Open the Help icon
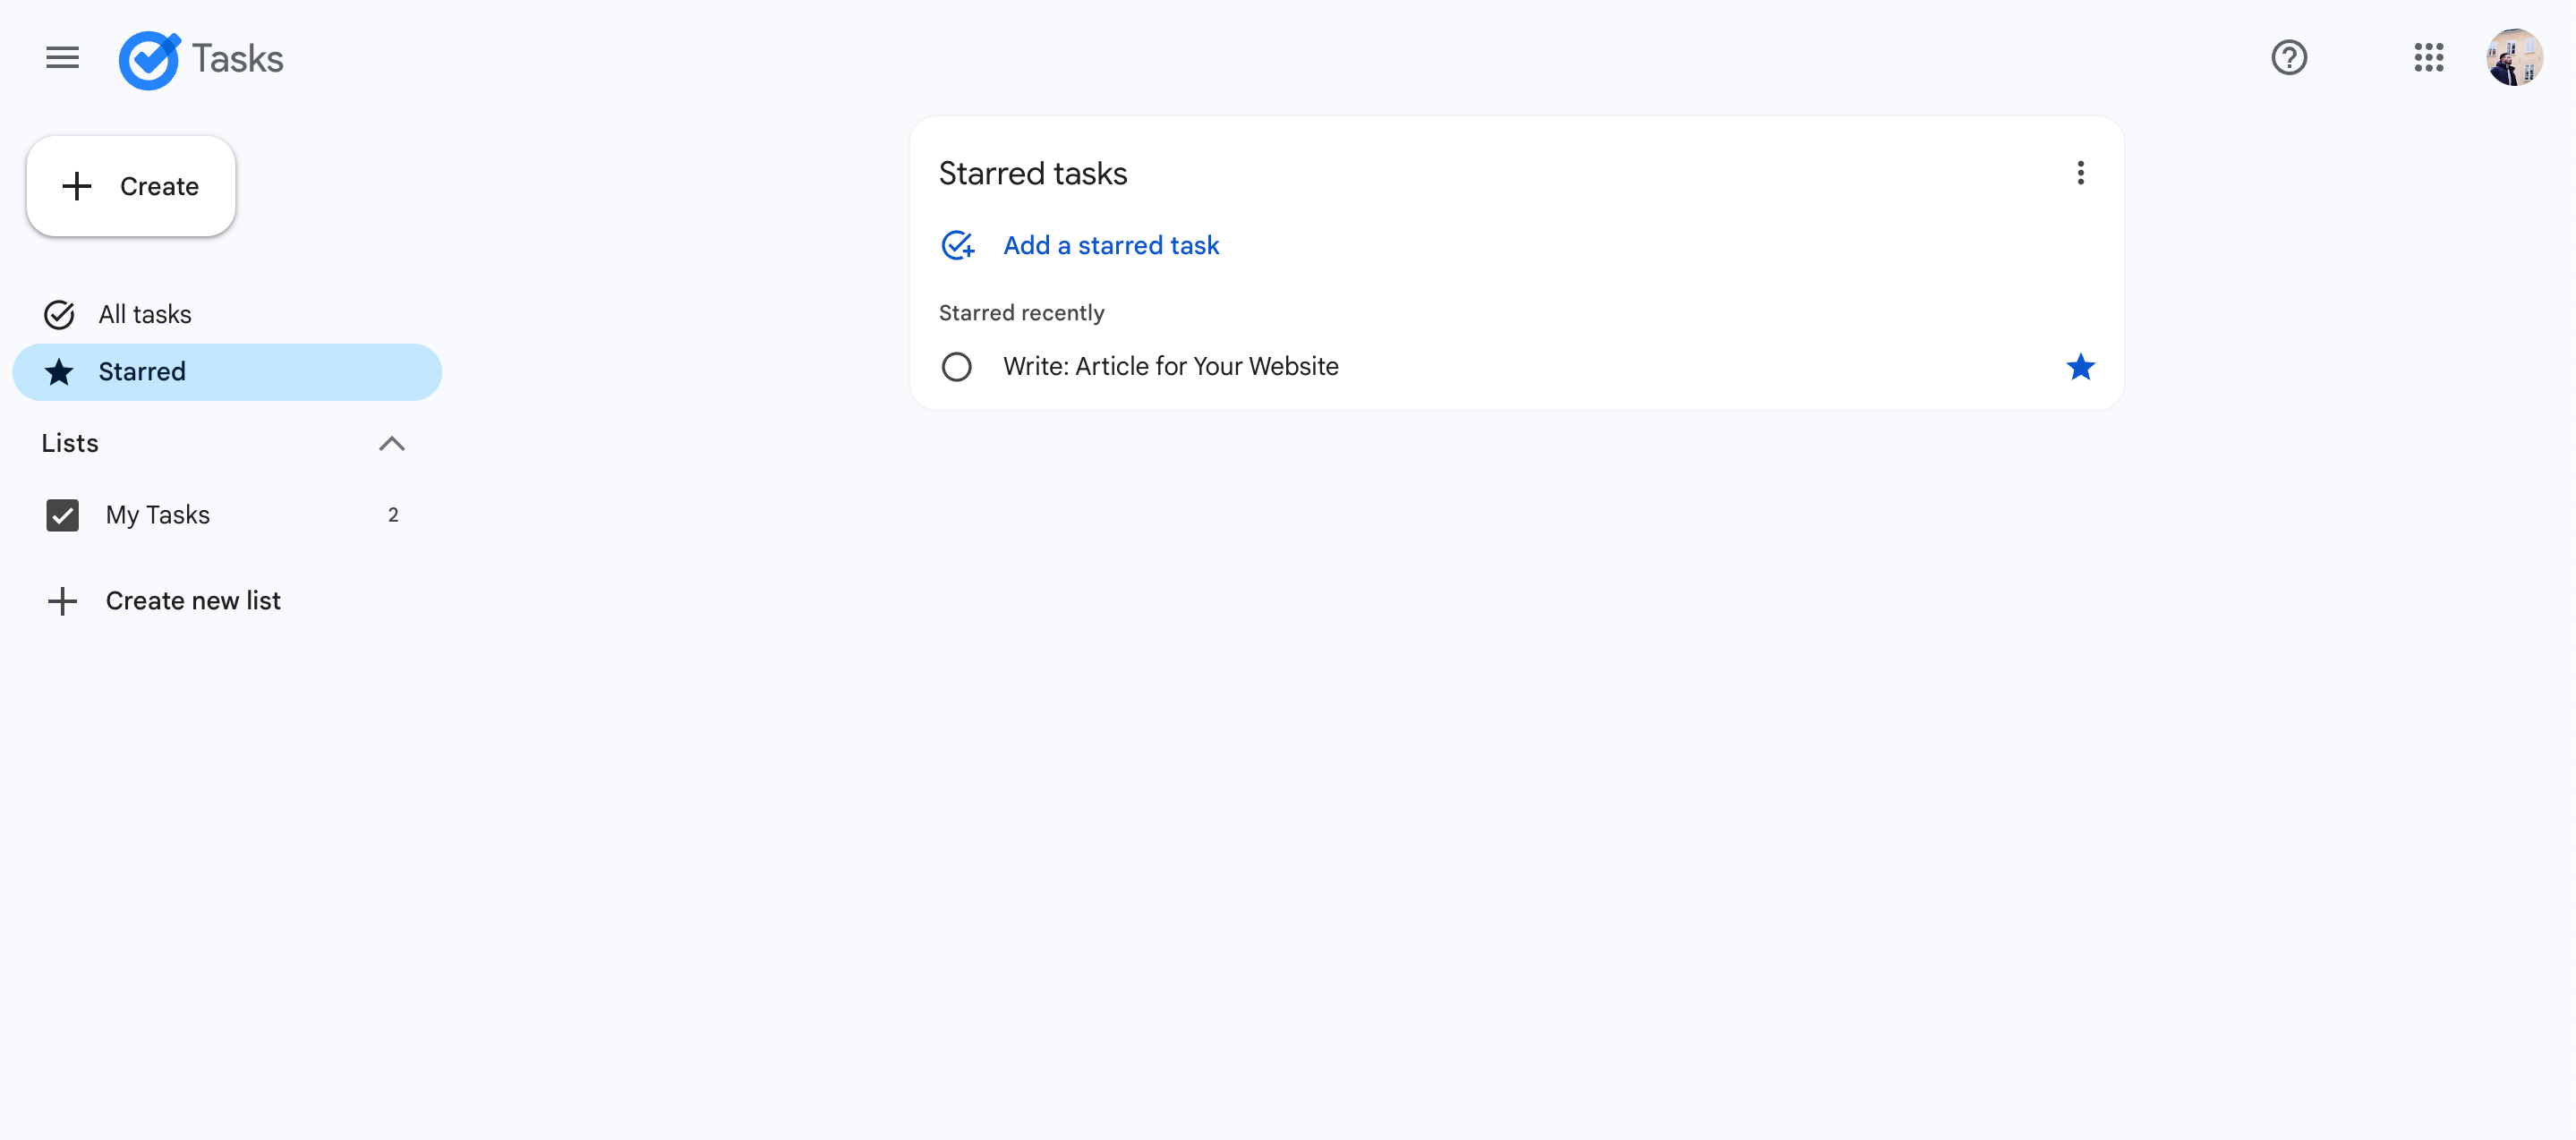Image resolution: width=2576 pixels, height=1140 pixels. (2289, 58)
